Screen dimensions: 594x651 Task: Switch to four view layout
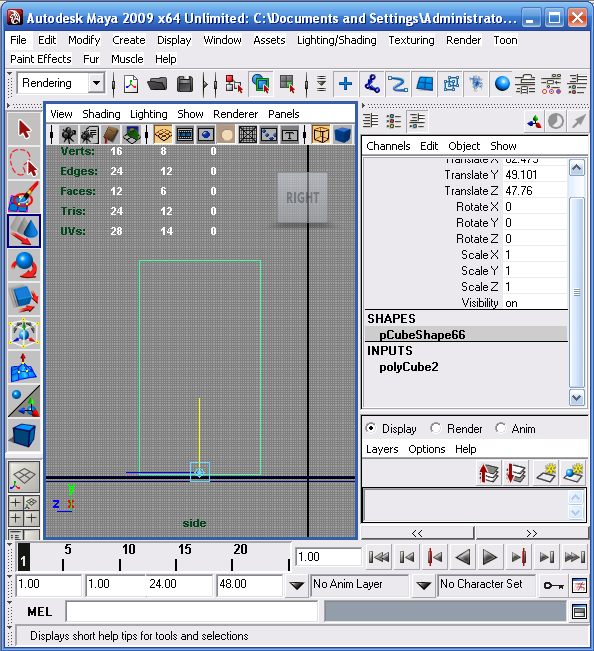(24, 511)
